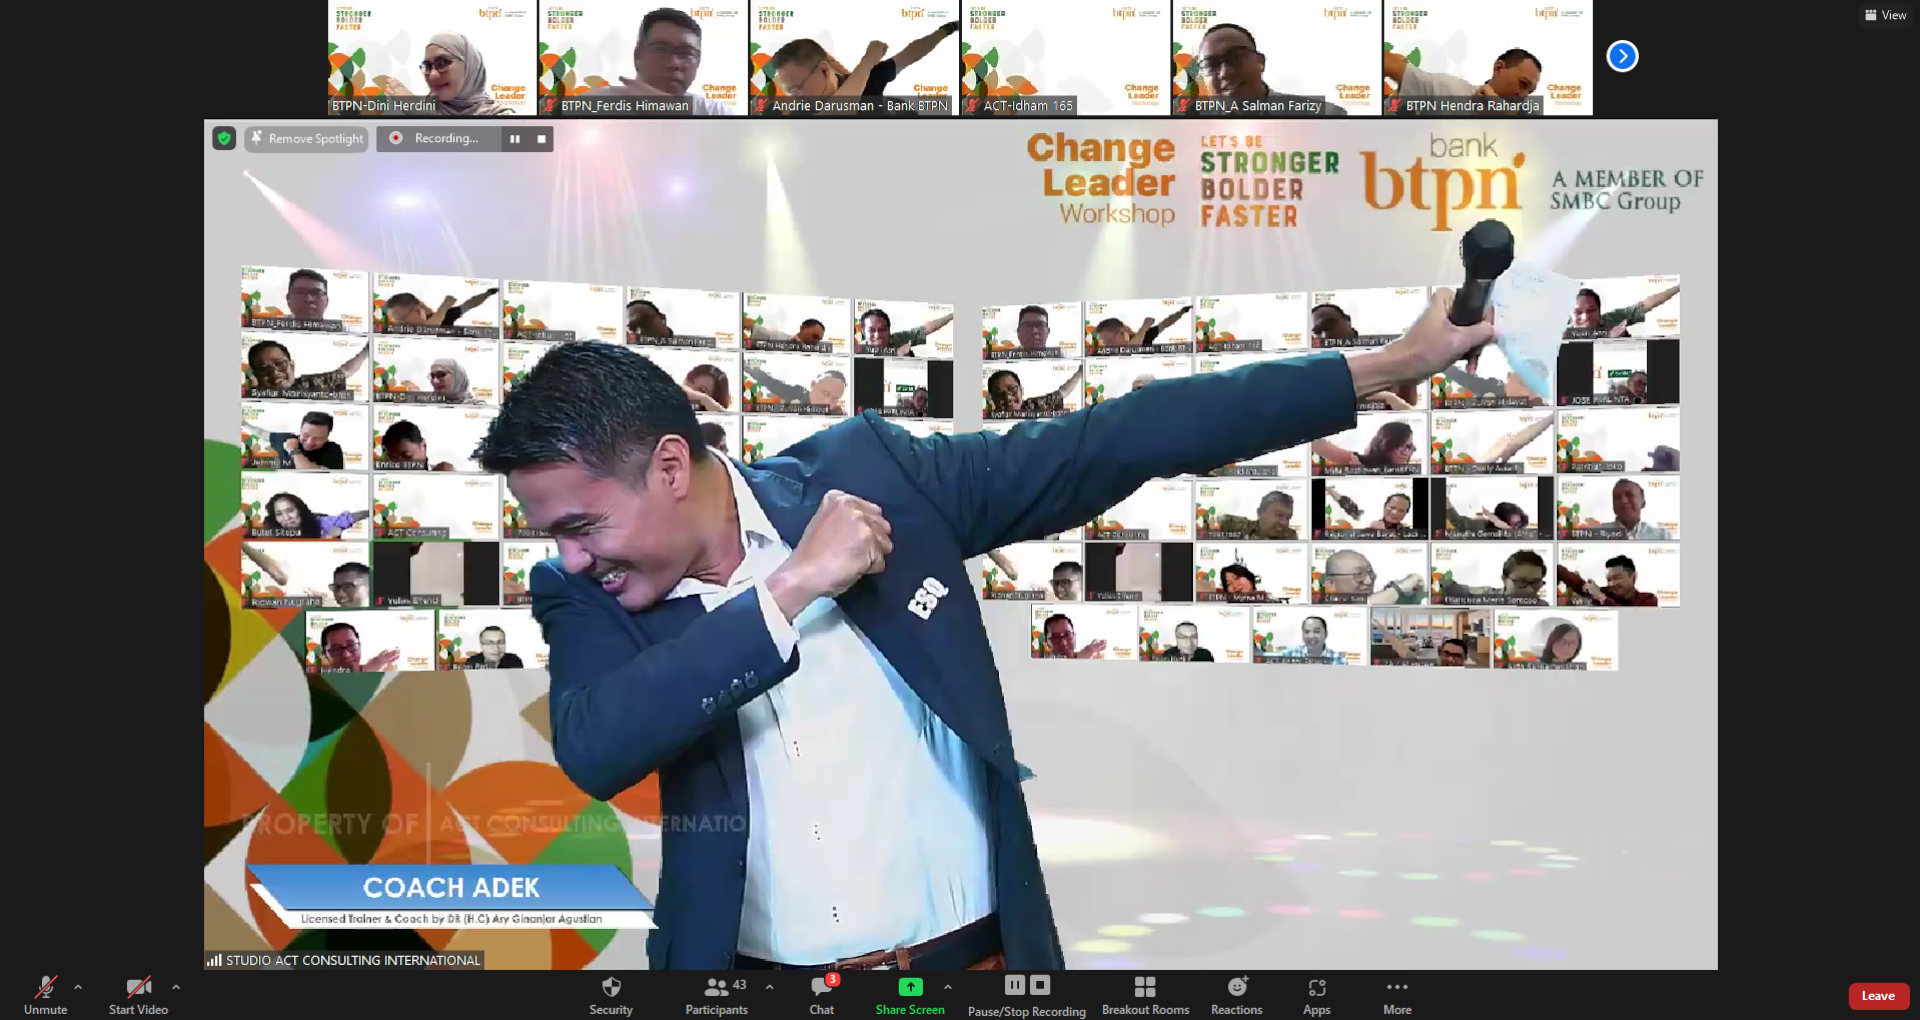Unmute the microphone
This screenshot has width=1920, height=1020.
pyautogui.click(x=46, y=994)
